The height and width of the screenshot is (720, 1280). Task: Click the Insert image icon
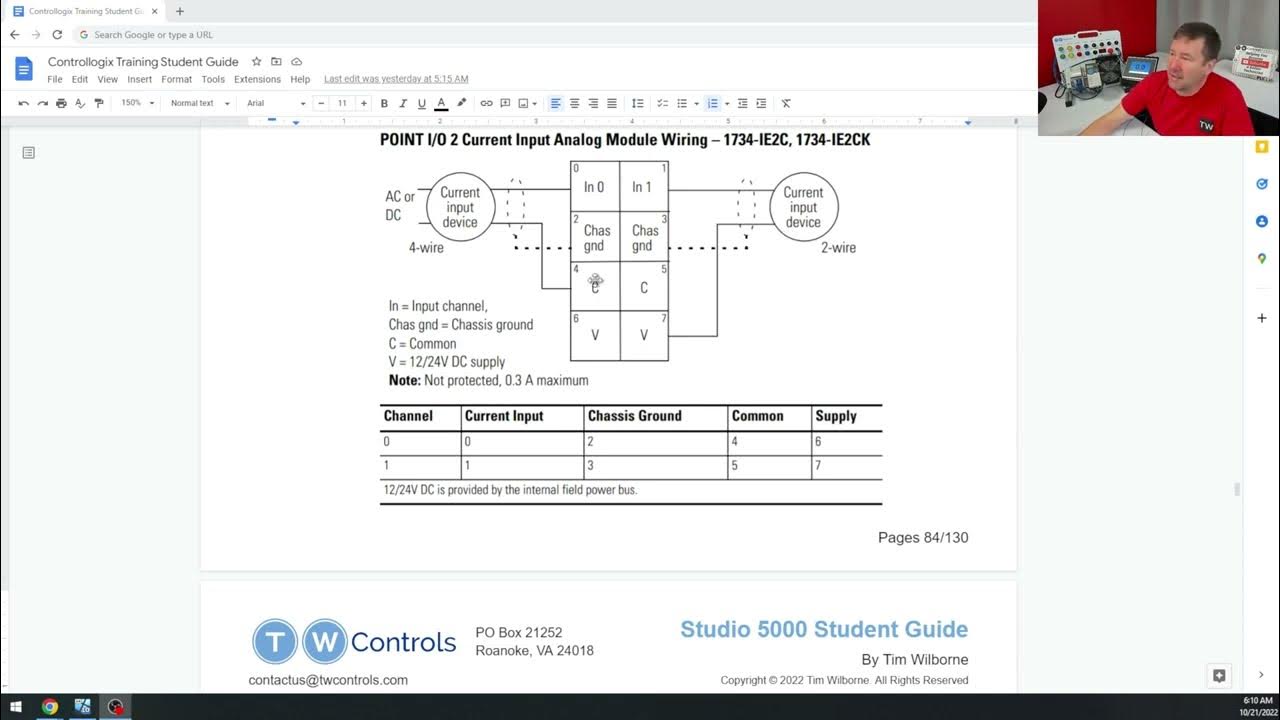point(523,103)
